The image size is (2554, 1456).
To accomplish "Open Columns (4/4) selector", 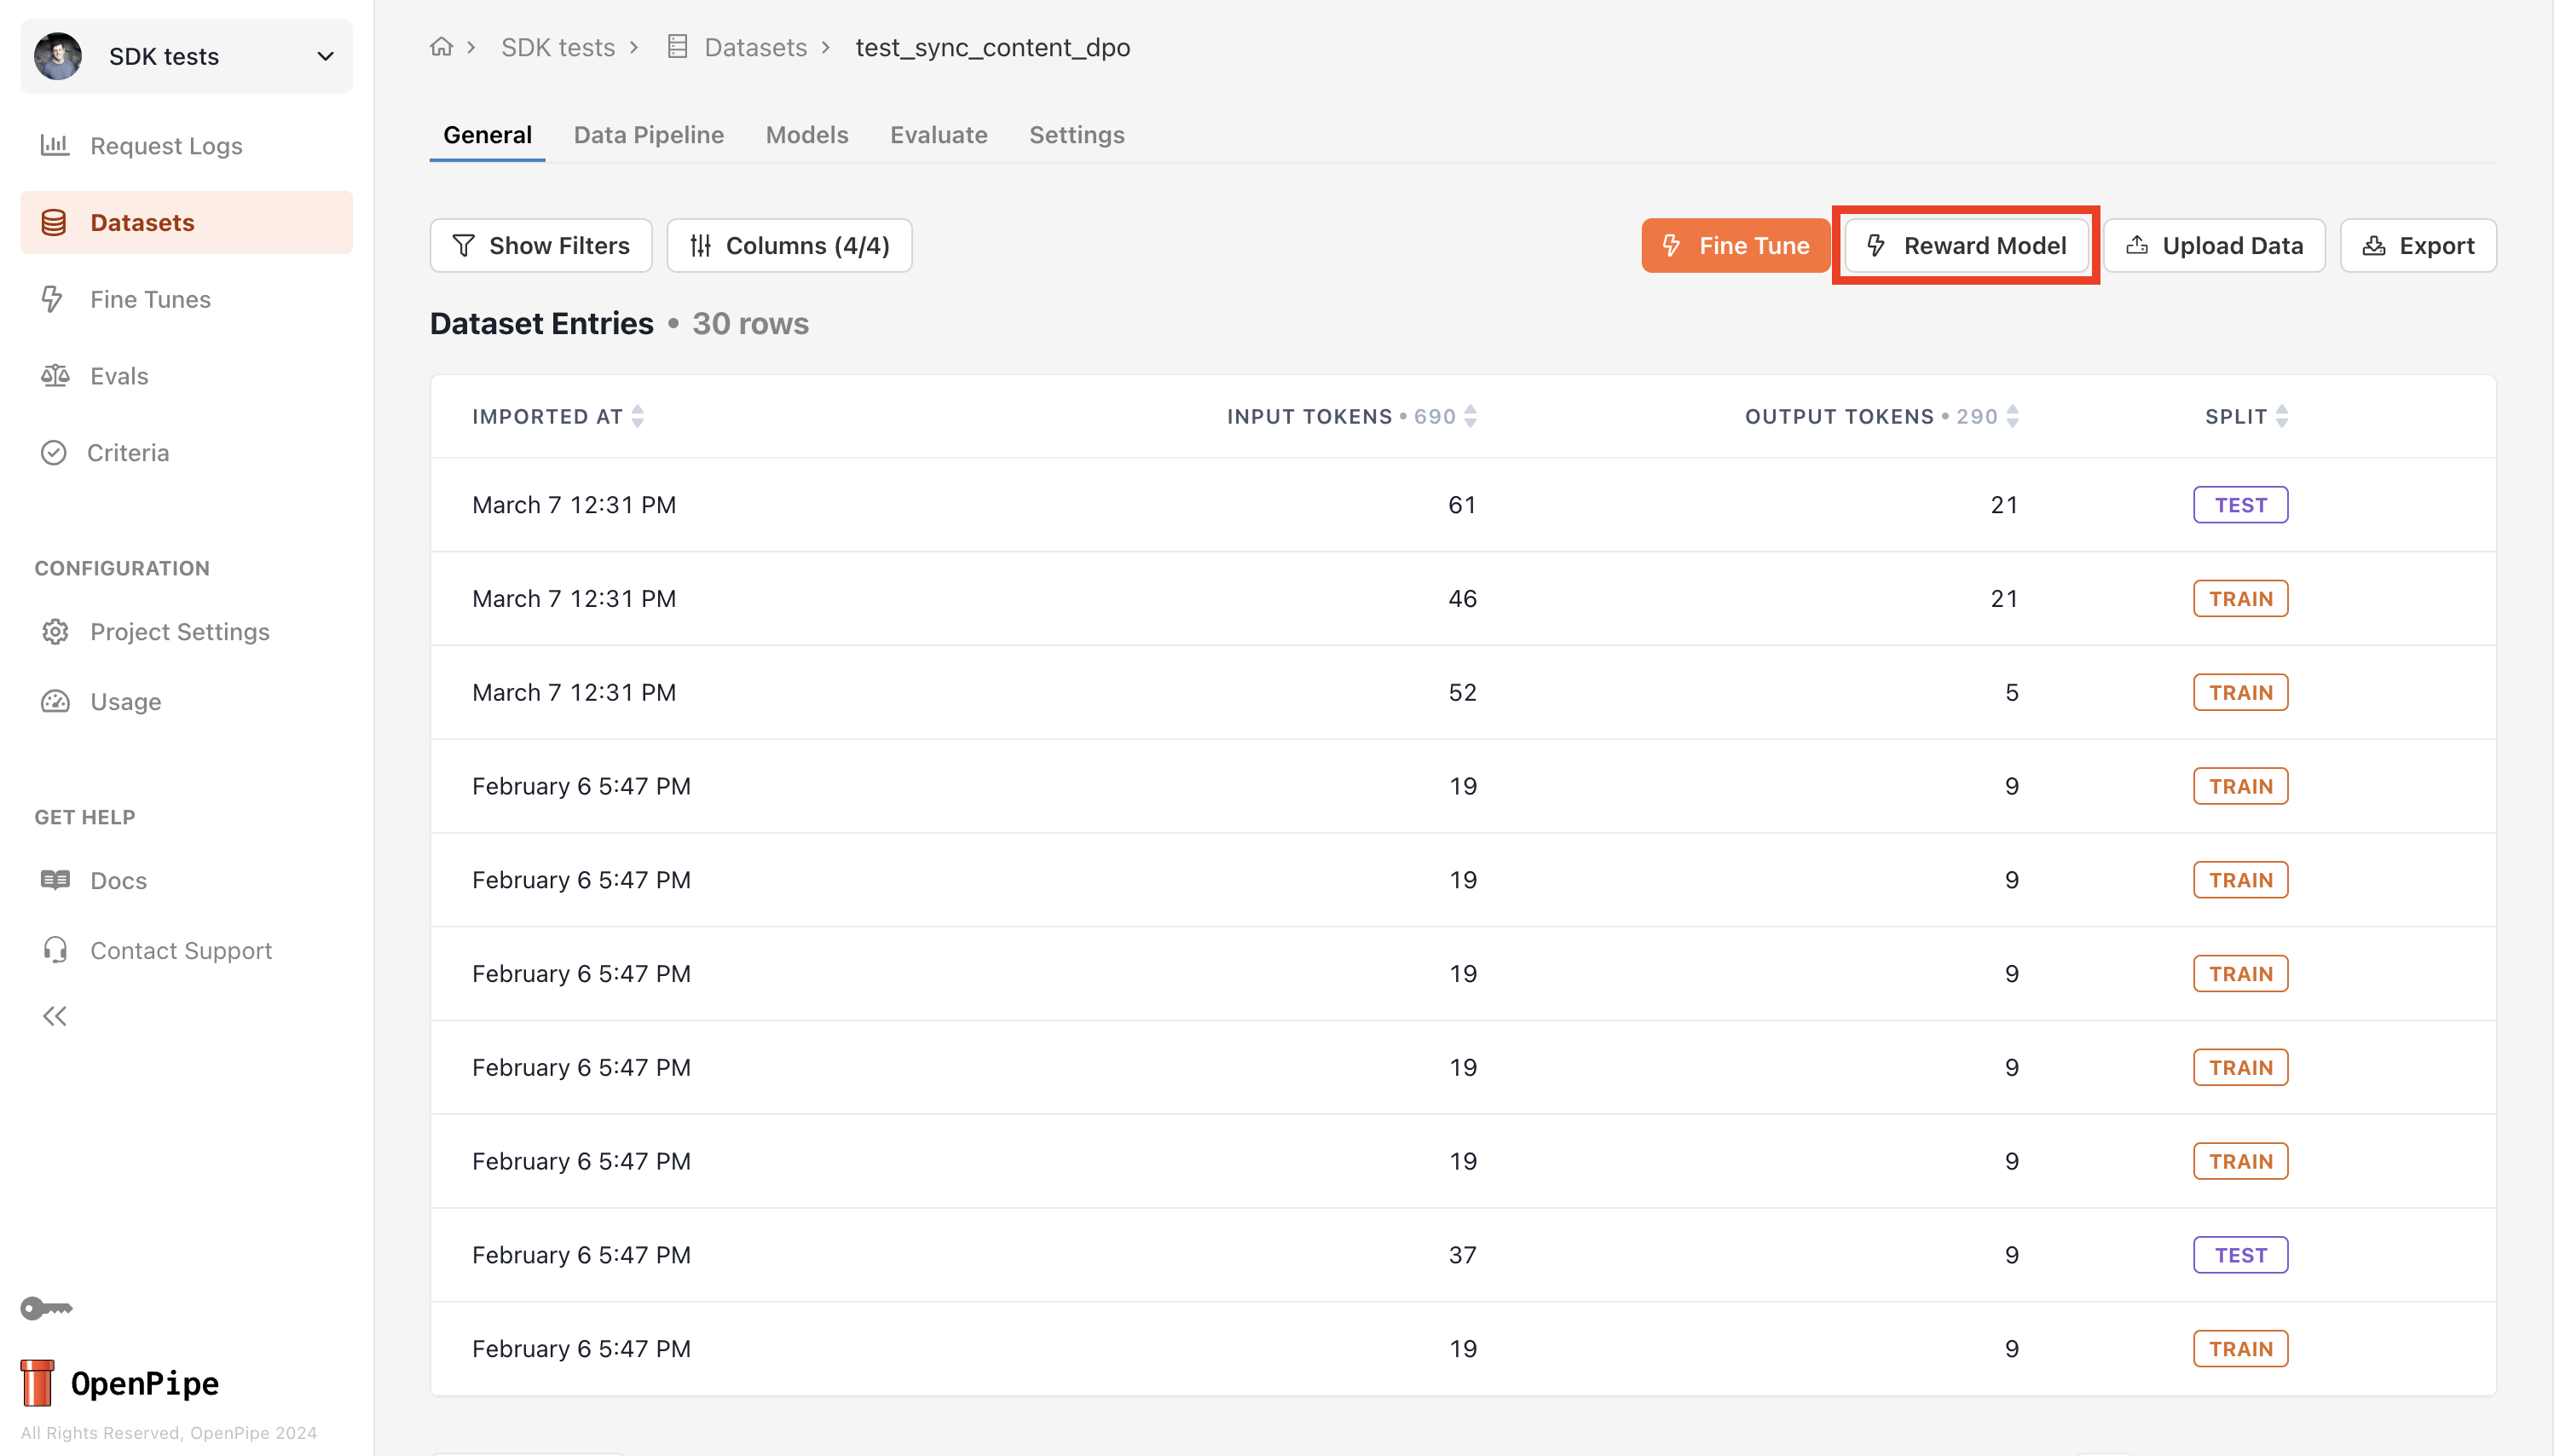I will pos(789,246).
